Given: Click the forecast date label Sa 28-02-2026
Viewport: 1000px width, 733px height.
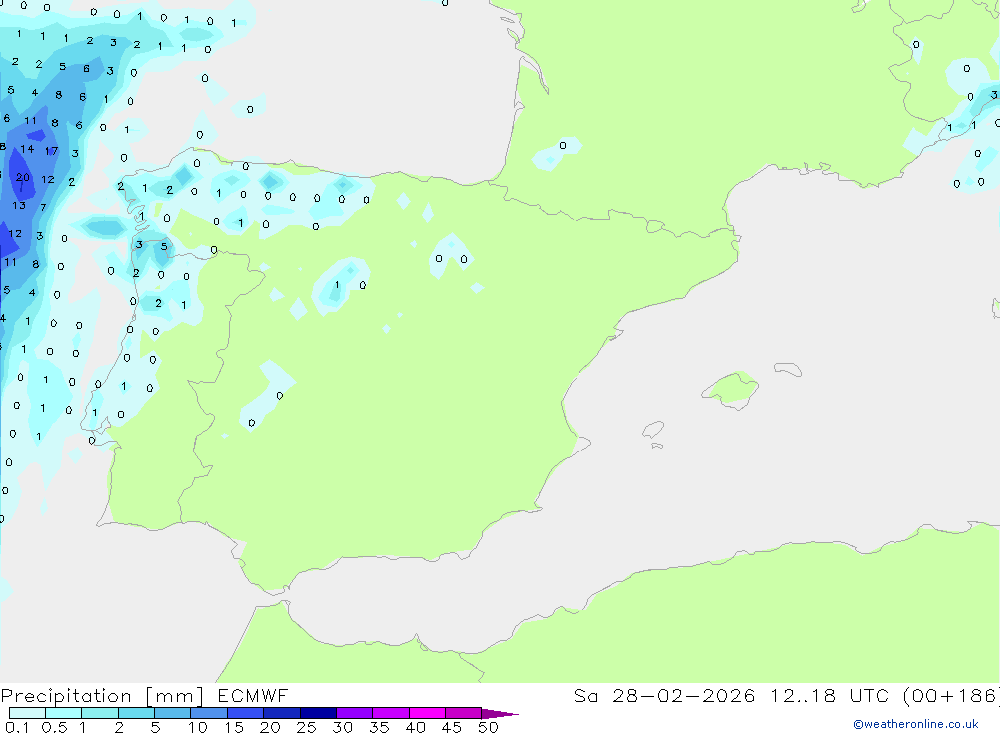Looking at the screenshot, I should point(664,695).
